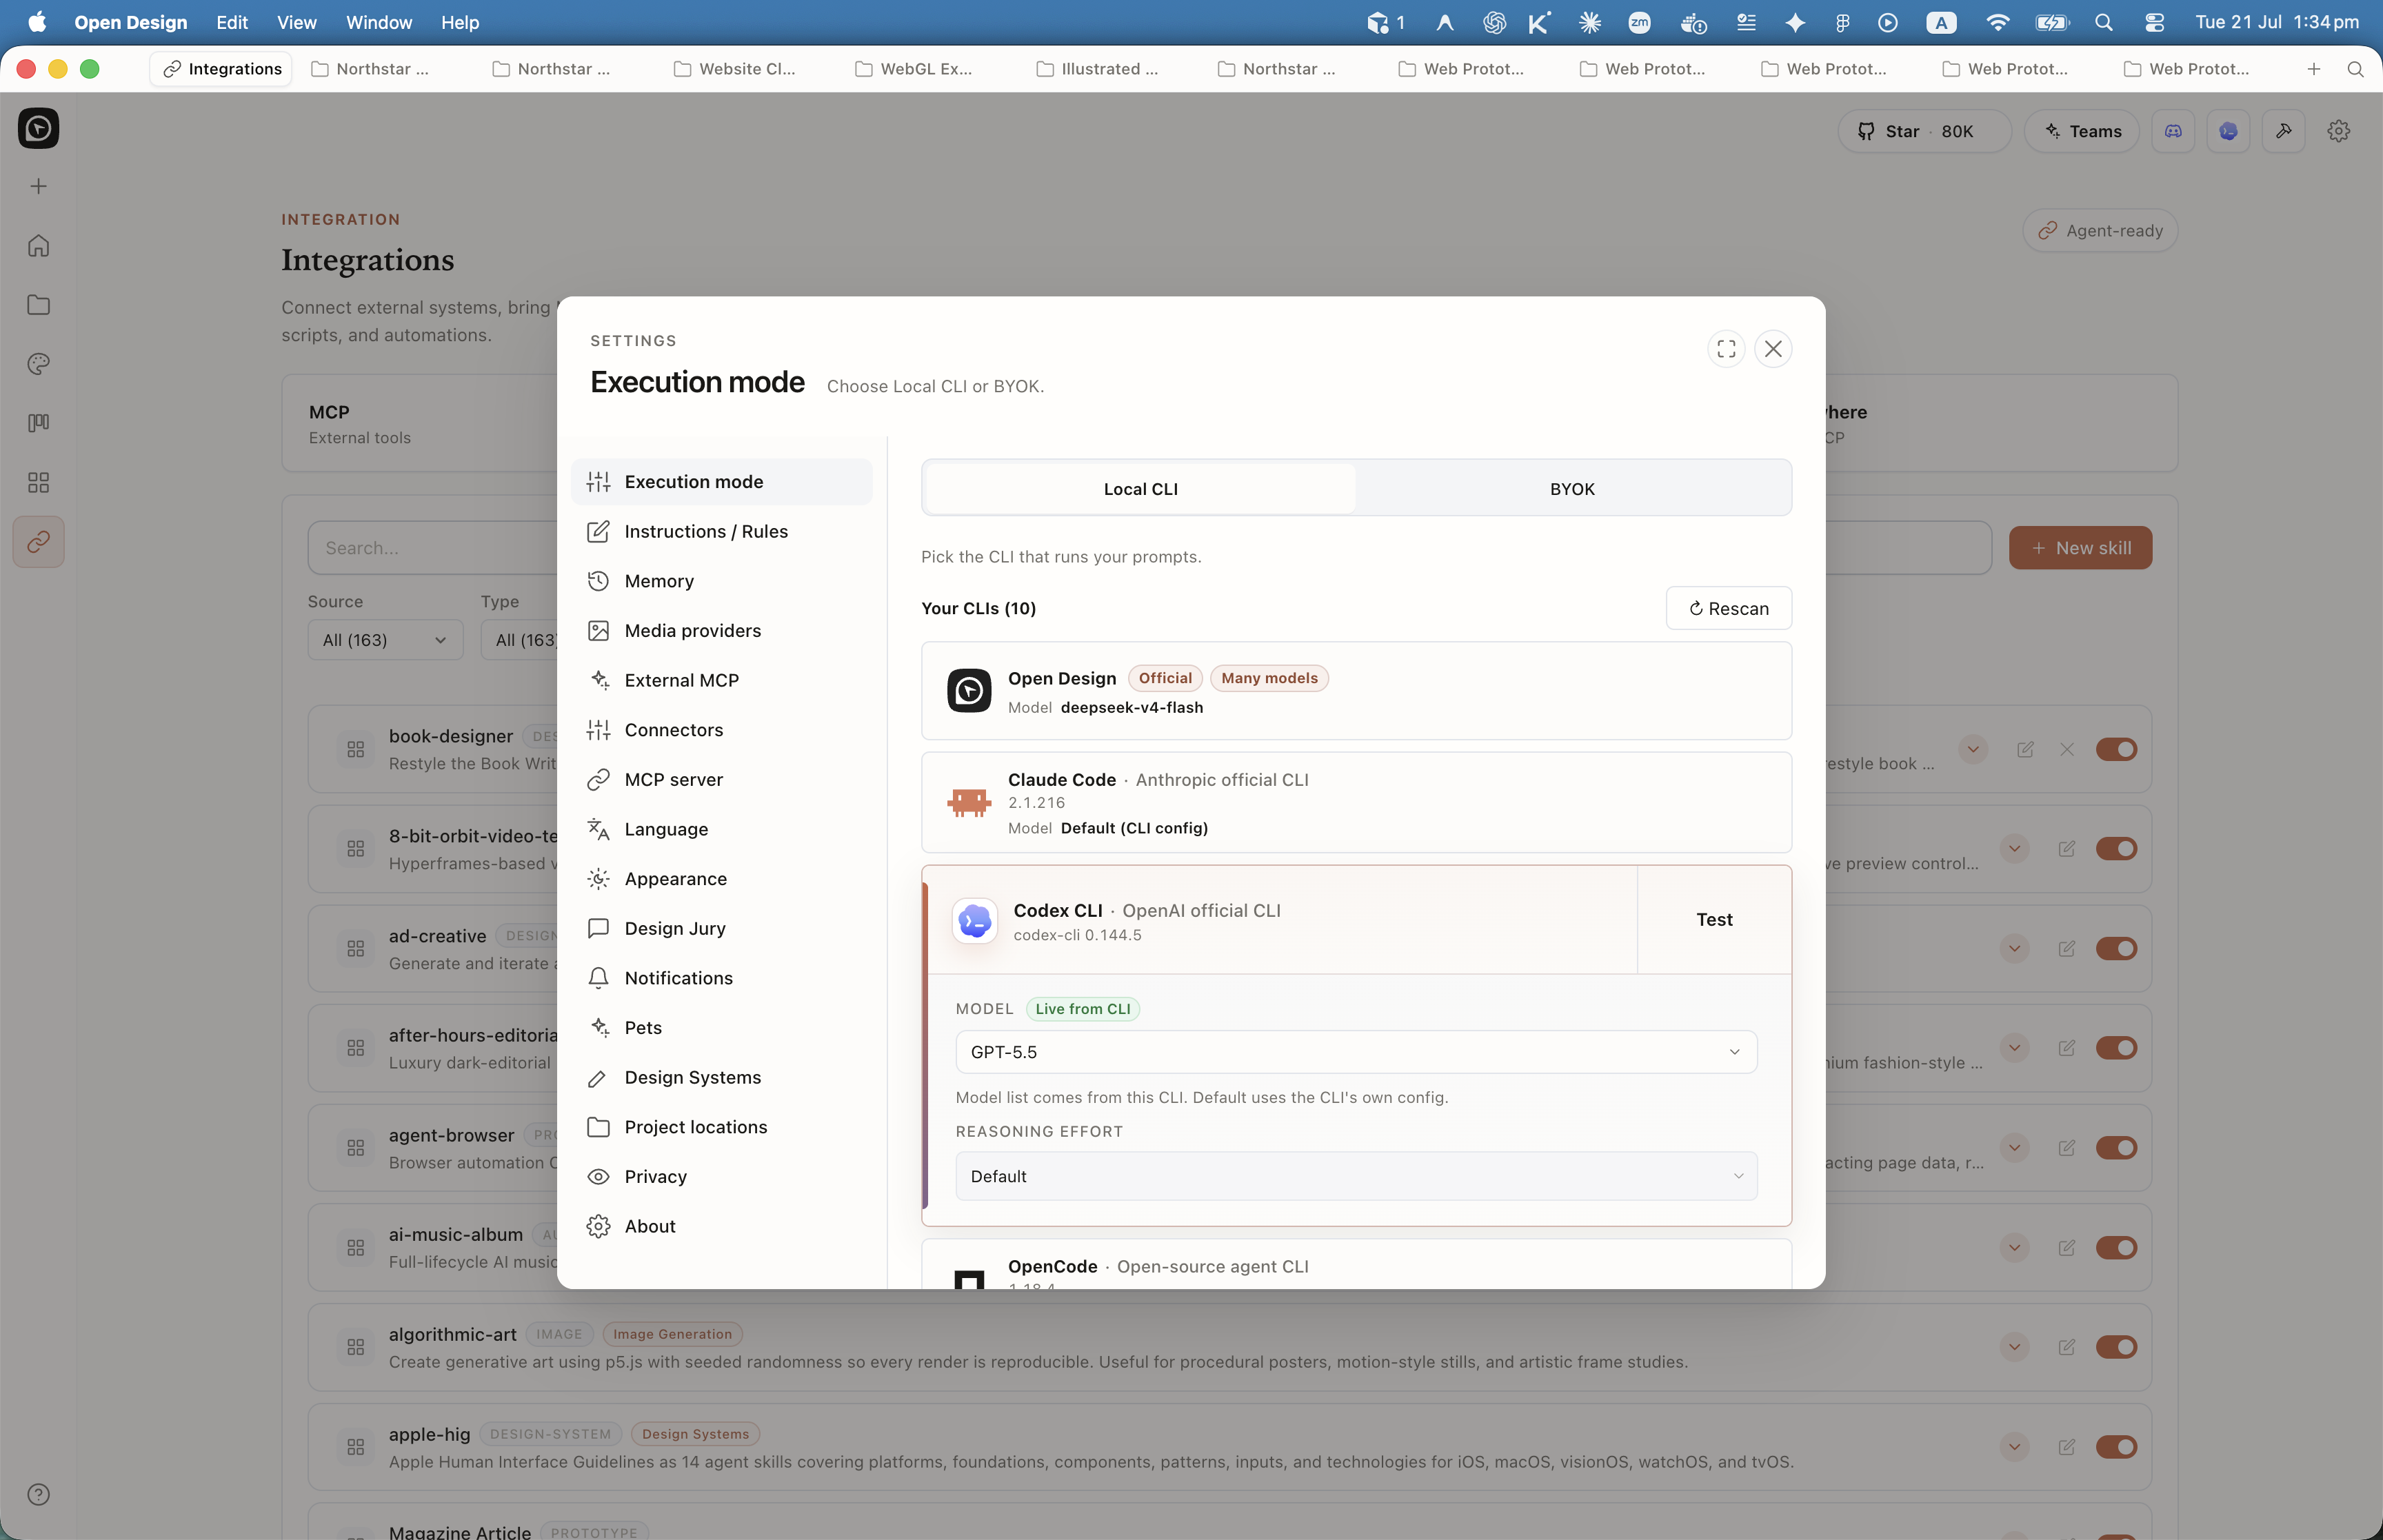Click the Claude Code crab icon
Image resolution: width=2383 pixels, height=1540 pixels.
click(969, 802)
